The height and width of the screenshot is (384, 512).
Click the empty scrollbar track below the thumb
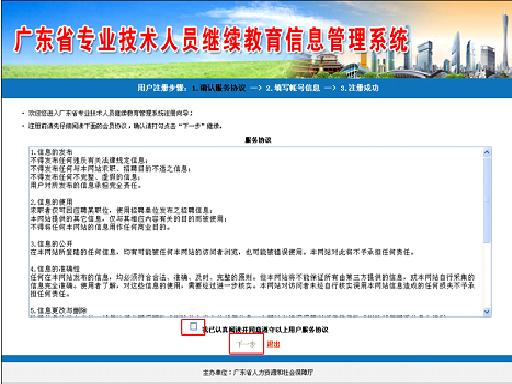[x=487, y=275]
